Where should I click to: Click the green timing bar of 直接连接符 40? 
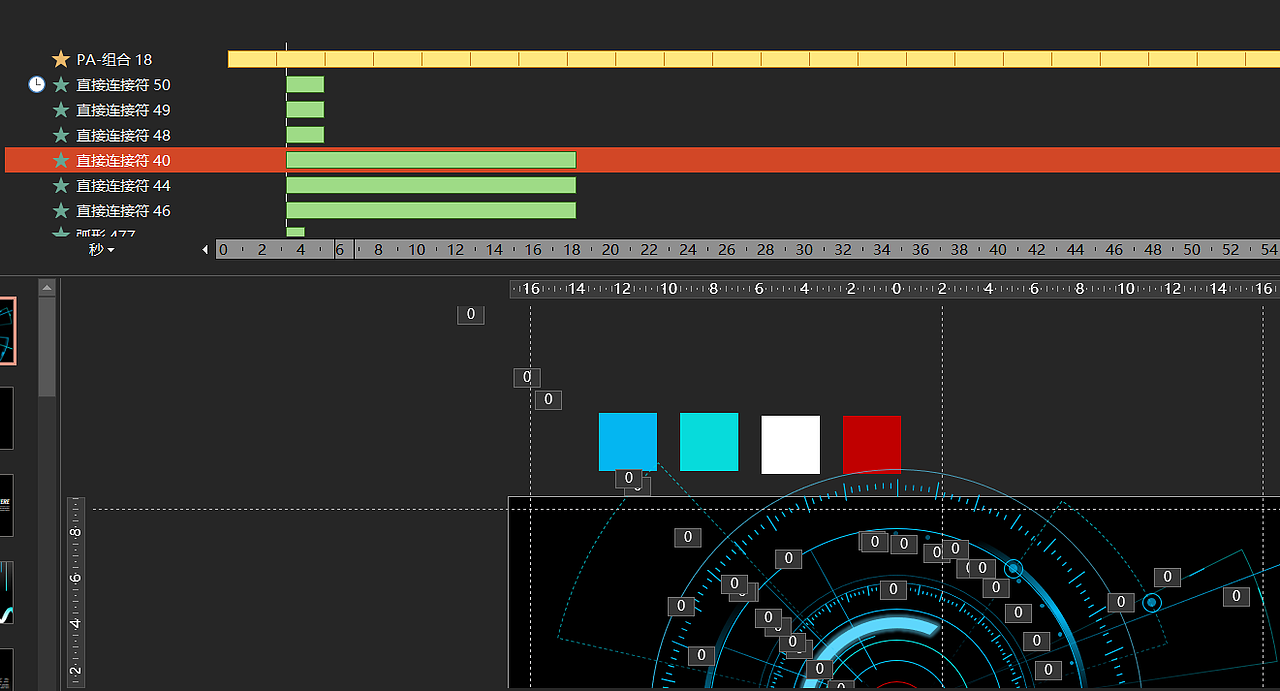(x=431, y=160)
